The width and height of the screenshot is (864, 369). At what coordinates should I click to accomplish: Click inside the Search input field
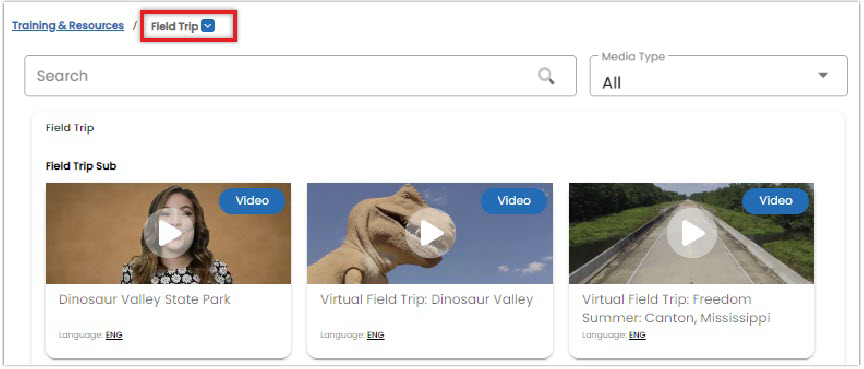300,75
